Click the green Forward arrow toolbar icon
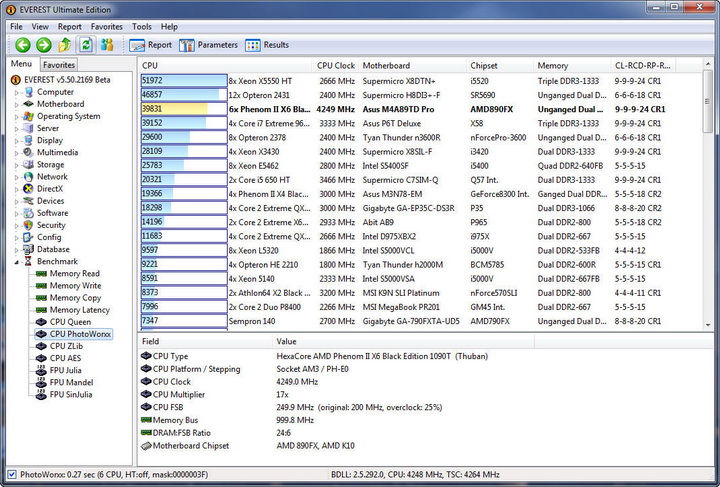Image resolution: width=720 pixels, height=487 pixels. pos(44,45)
